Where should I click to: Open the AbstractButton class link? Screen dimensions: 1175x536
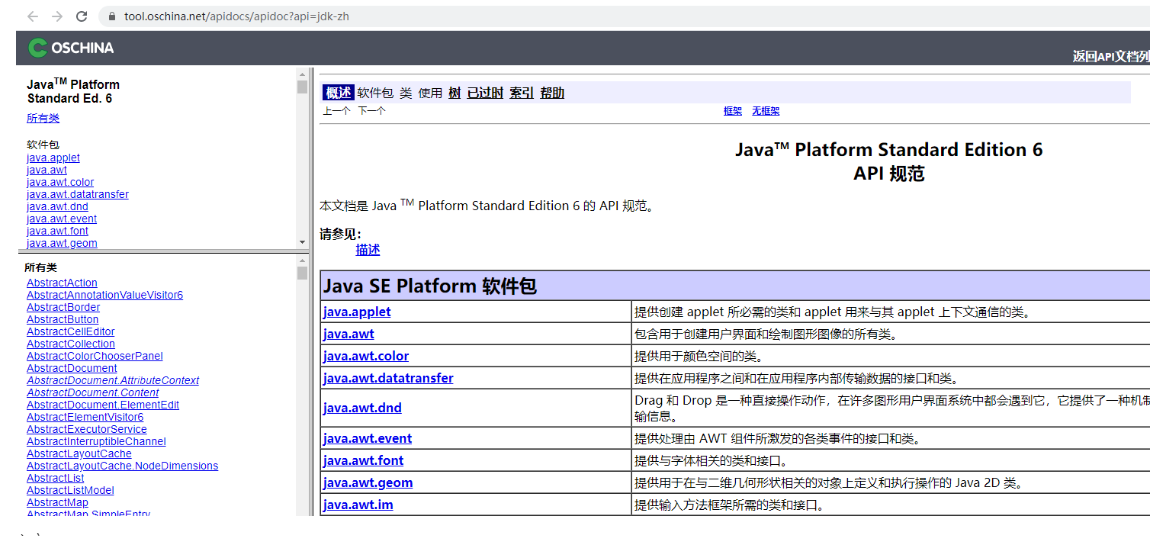point(62,319)
